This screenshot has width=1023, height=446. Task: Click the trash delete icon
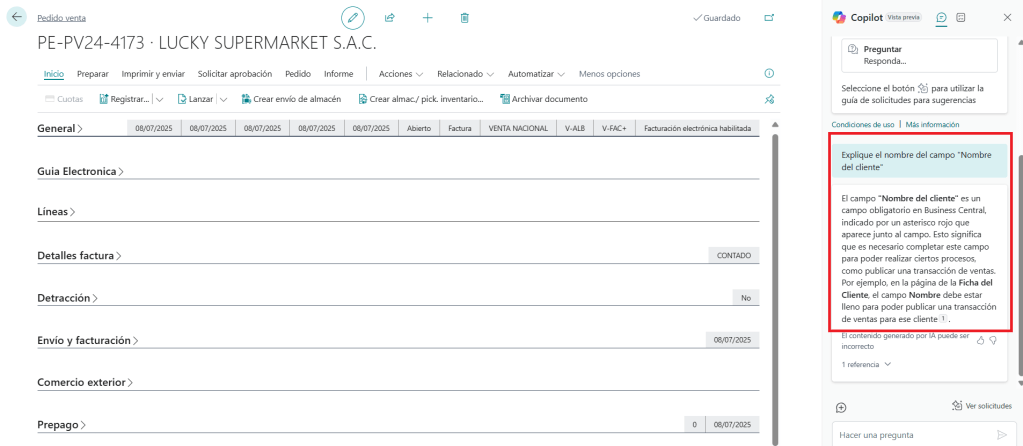464,18
